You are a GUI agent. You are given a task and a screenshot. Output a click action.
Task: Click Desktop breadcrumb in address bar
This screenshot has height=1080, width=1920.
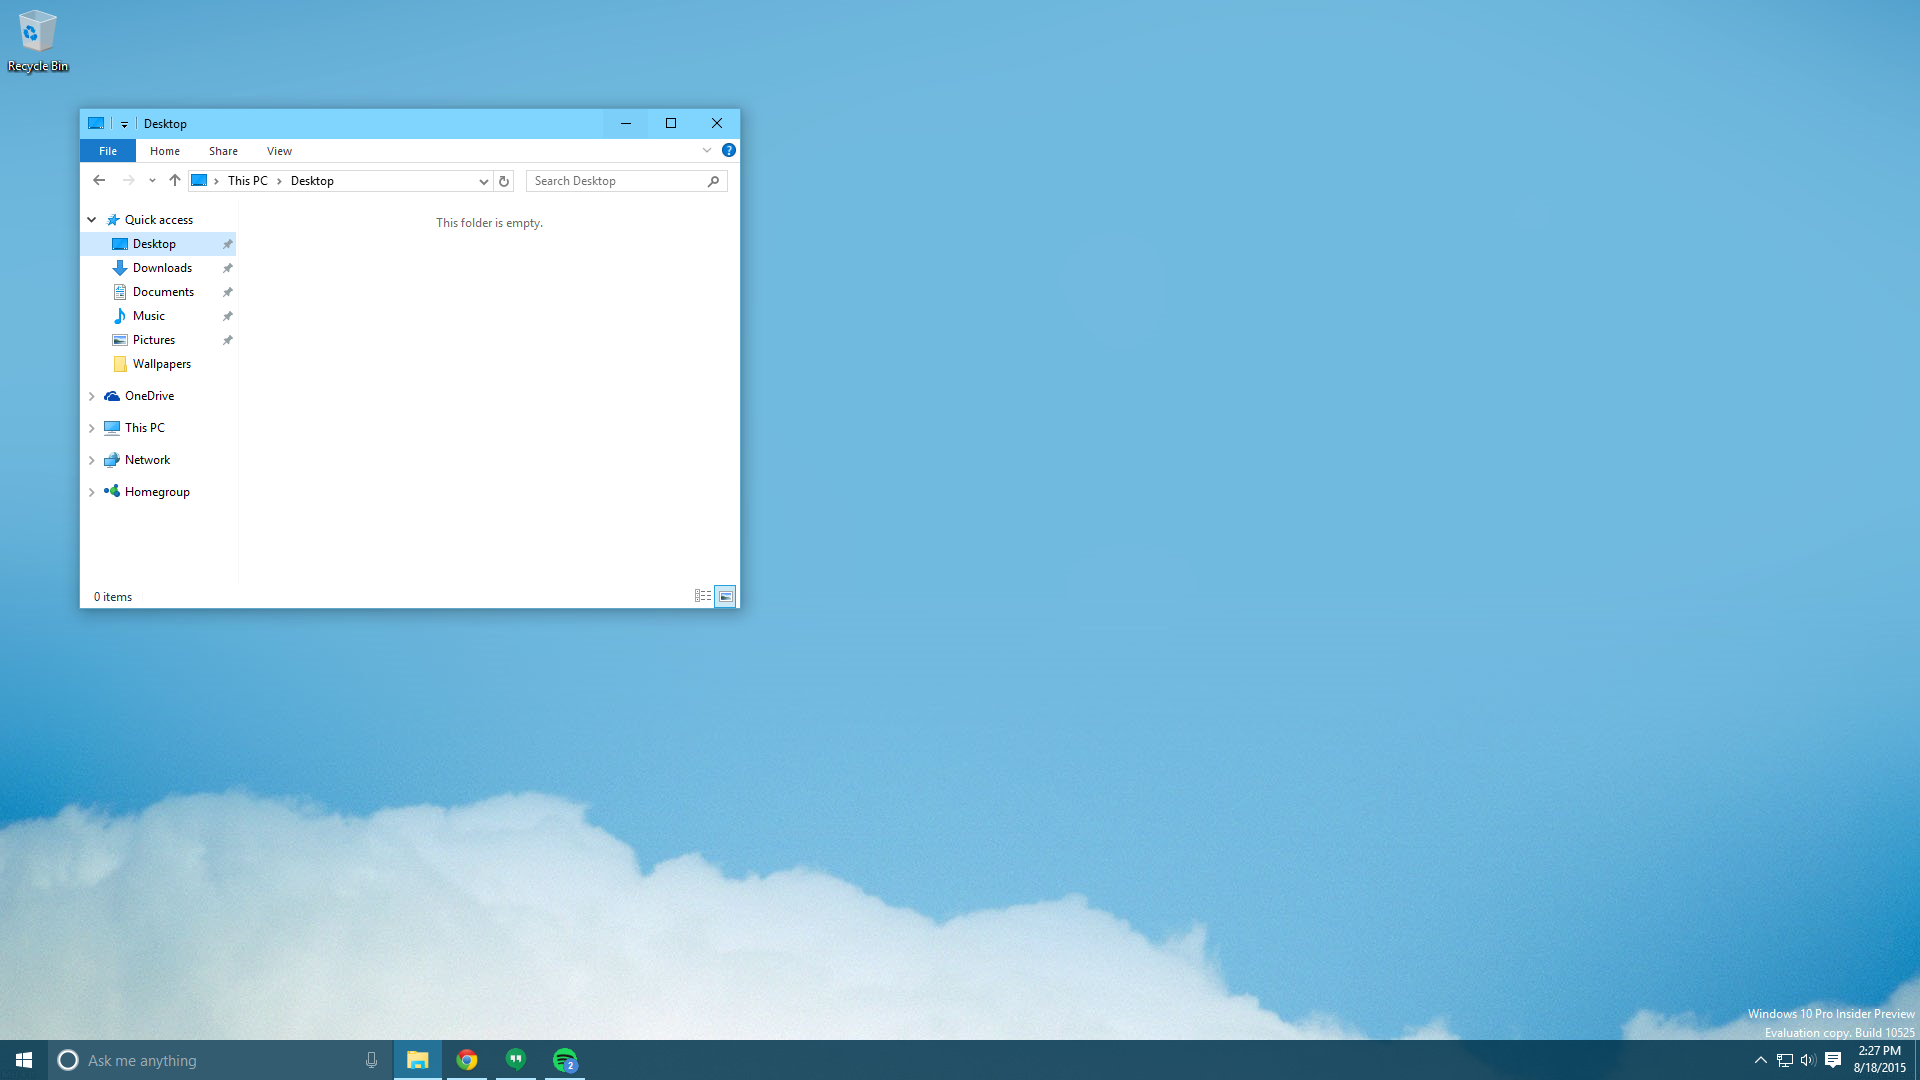click(x=312, y=181)
